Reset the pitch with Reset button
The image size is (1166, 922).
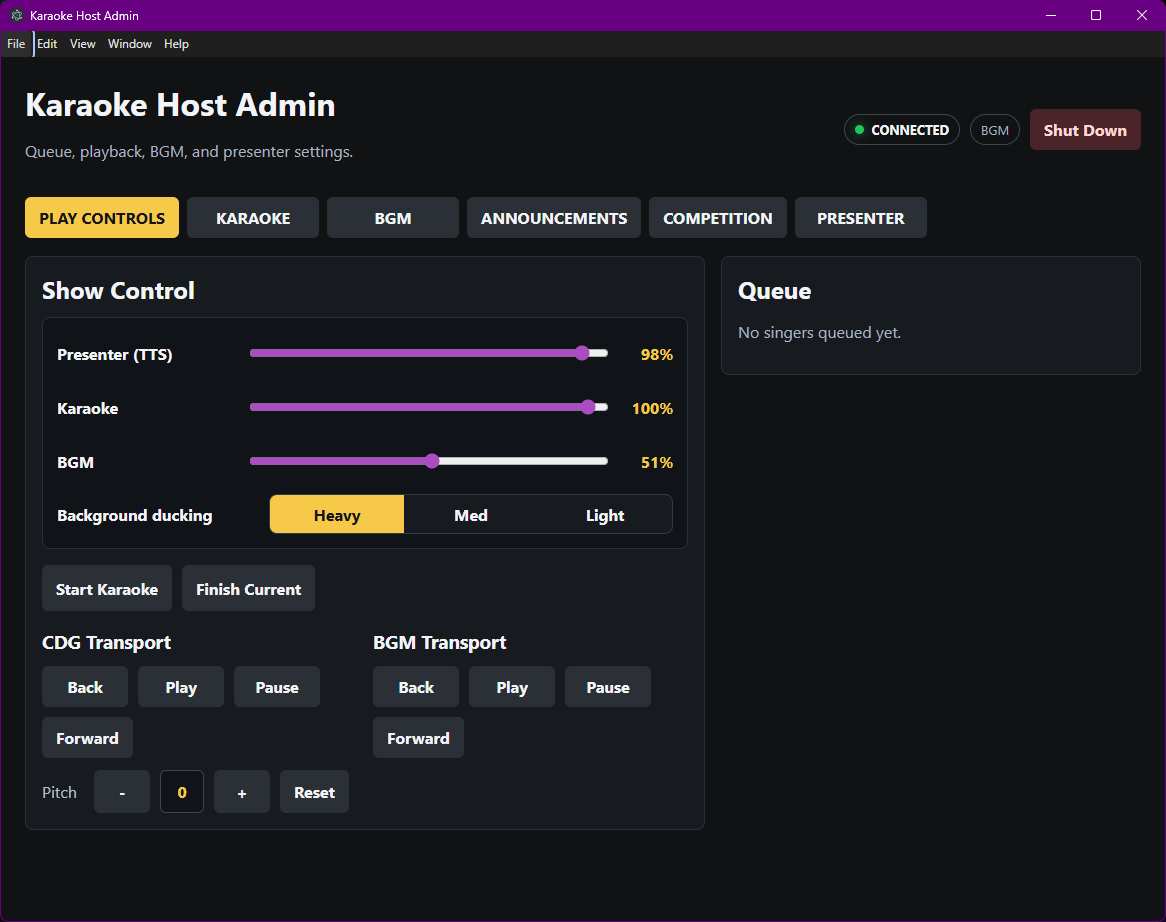(x=315, y=792)
